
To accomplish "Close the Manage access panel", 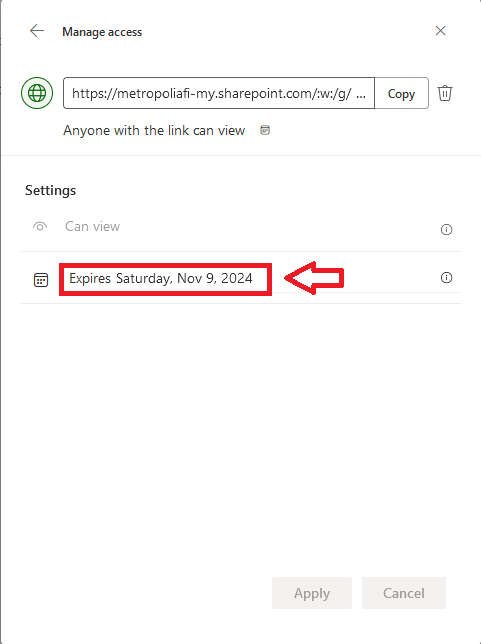I will click(440, 31).
